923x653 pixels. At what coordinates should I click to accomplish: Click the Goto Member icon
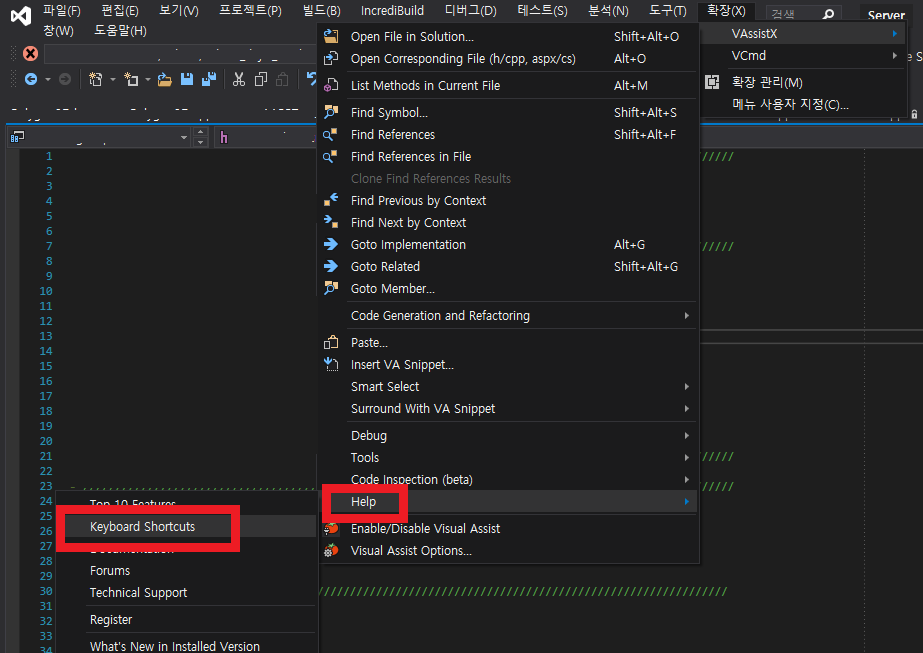pyautogui.click(x=331, y=289)
